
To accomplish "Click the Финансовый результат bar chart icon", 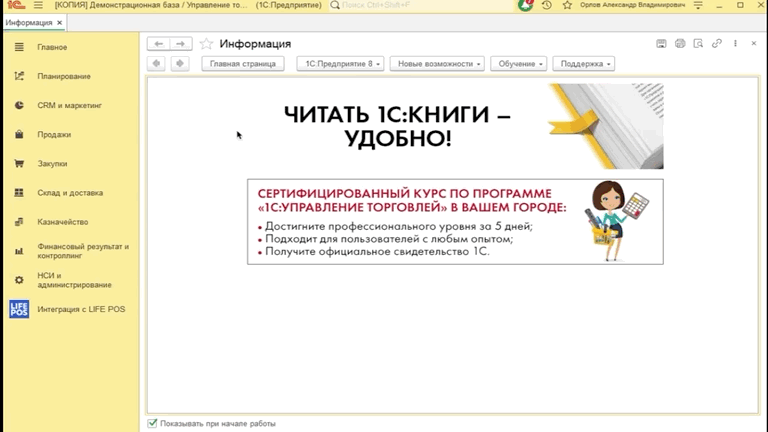I will [19, 251].
